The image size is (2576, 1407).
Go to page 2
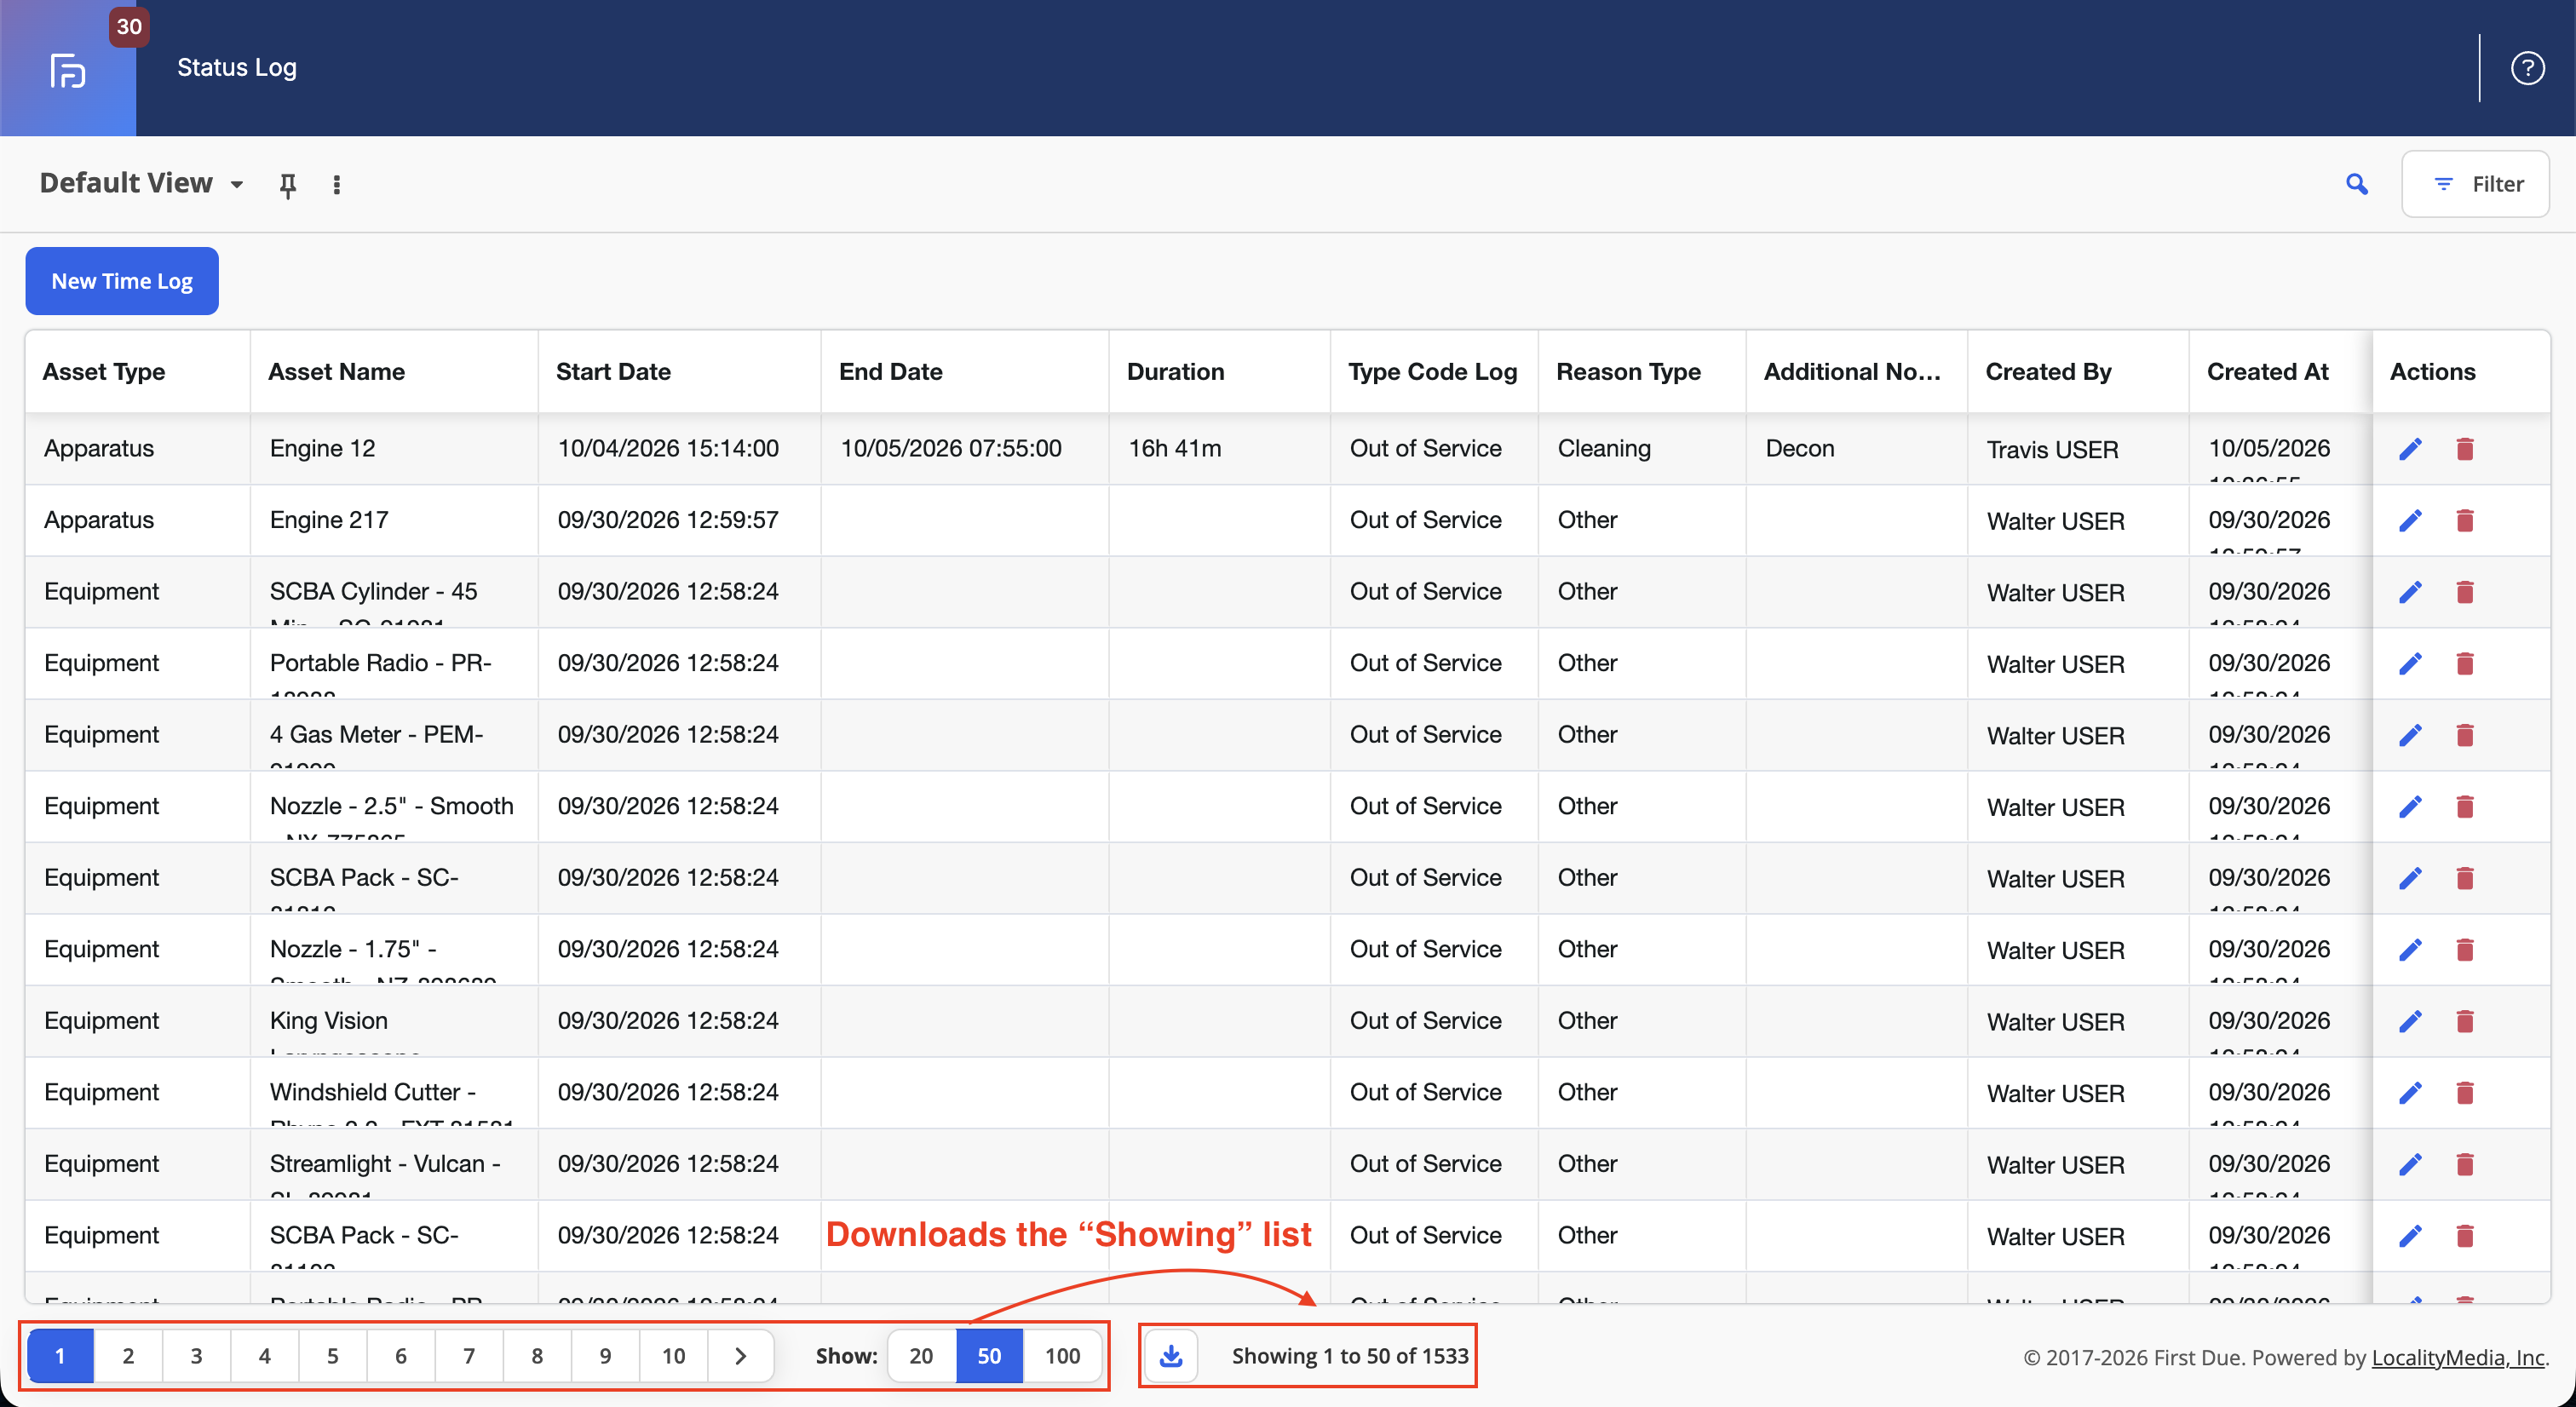click(128, 1356)
